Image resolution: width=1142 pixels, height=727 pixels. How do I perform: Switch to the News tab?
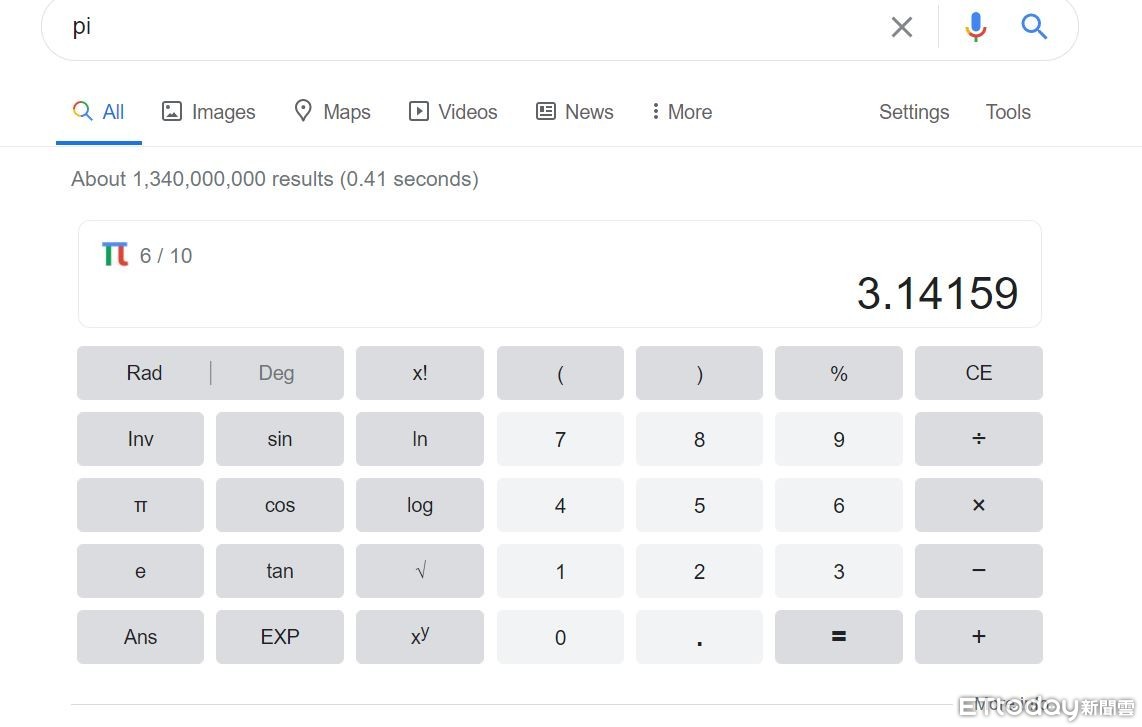click(575, 112)
